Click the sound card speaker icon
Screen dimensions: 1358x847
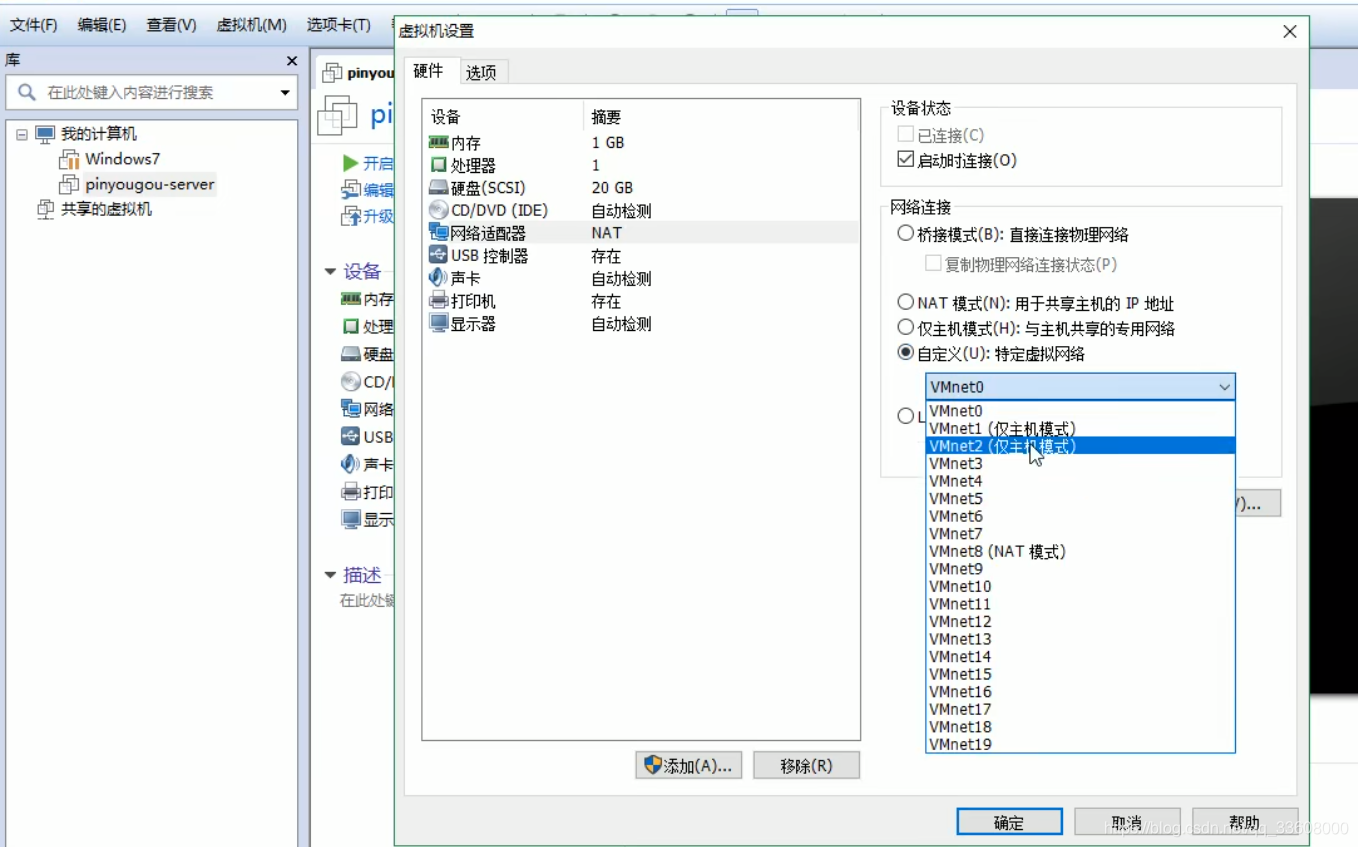[x=438, y=278]
